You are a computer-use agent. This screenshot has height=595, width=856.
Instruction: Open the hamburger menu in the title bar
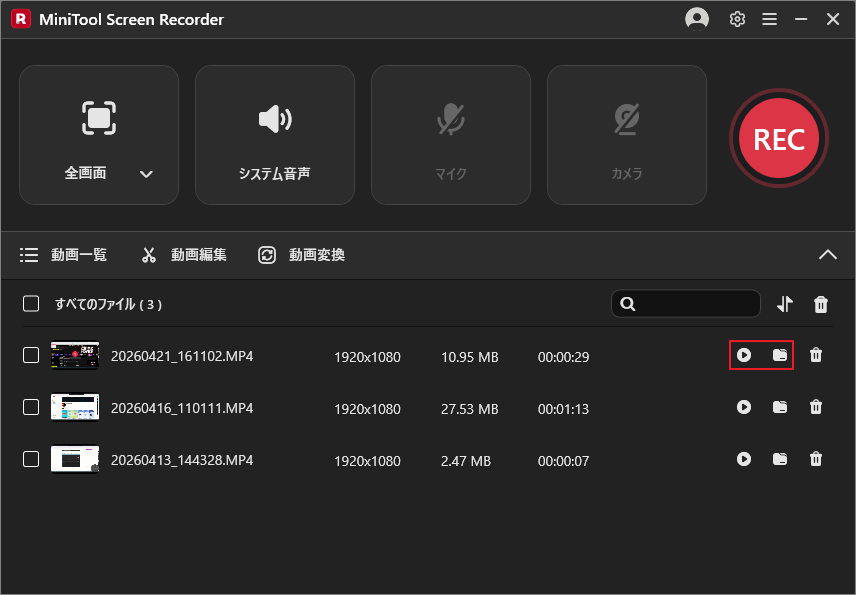click(769, 19)
